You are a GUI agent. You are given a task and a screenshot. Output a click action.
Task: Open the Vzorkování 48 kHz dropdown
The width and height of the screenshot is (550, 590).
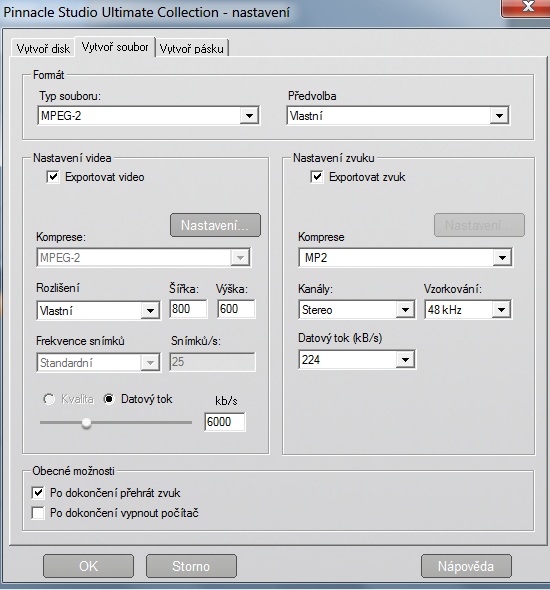pos(468,309)
